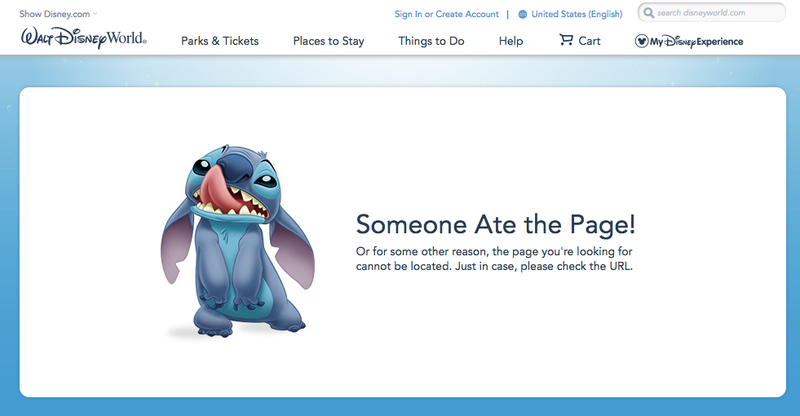Open the Parks & Tickets menu

point(220,41)
